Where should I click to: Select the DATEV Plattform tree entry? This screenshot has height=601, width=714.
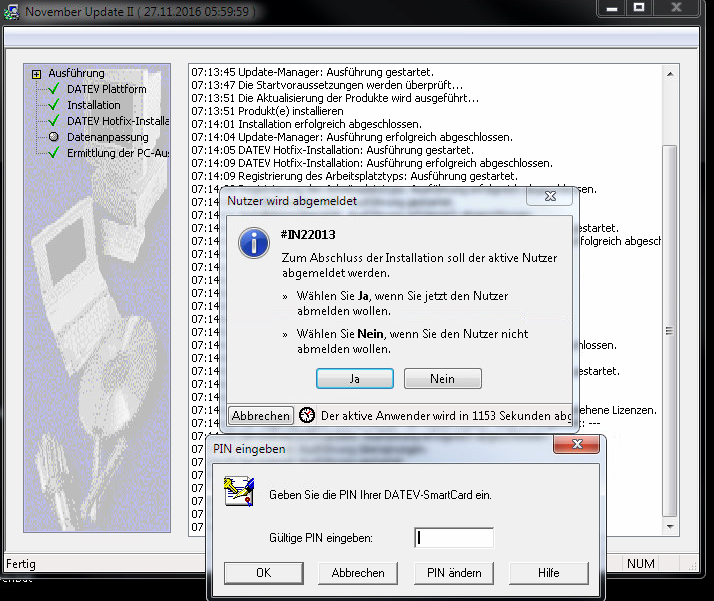click(x=106, y=89)
